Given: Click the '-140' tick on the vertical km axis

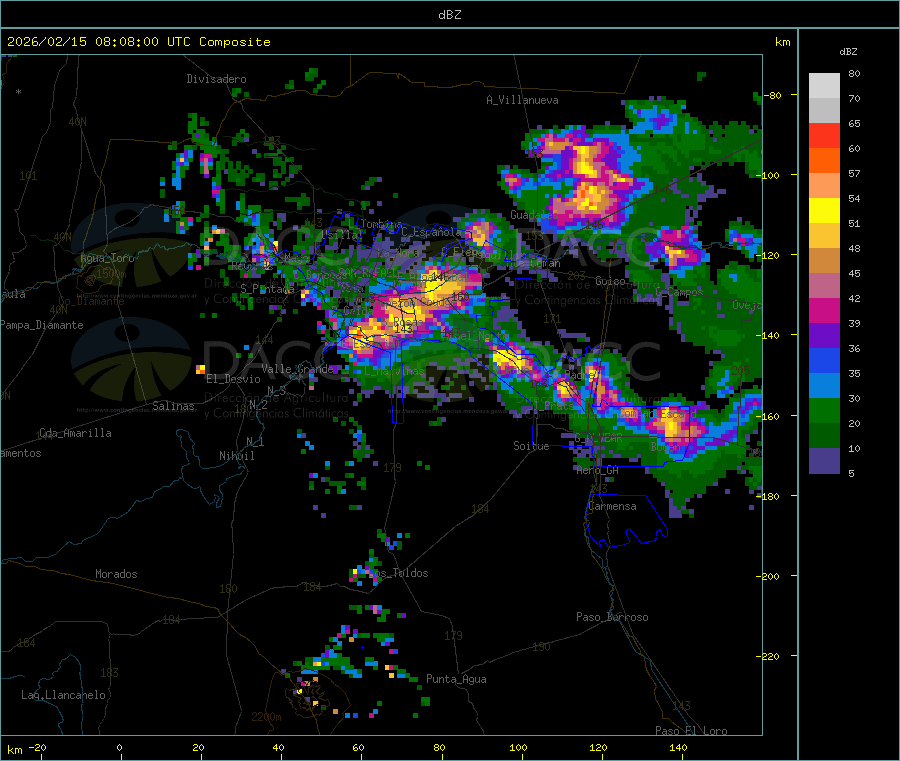Looking at the screenshot, I should coord(768,335).
